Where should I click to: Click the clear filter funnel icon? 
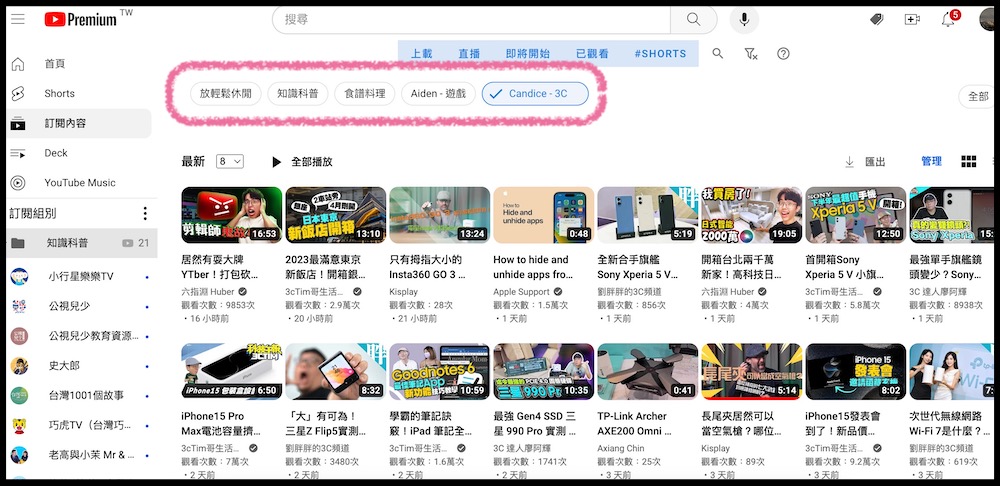(751, 54)
